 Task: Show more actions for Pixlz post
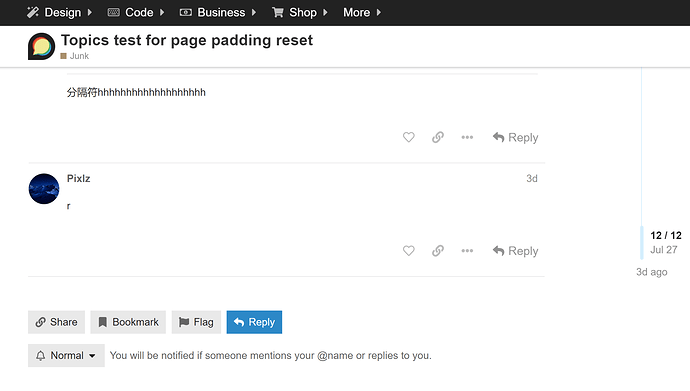point(467,251)
